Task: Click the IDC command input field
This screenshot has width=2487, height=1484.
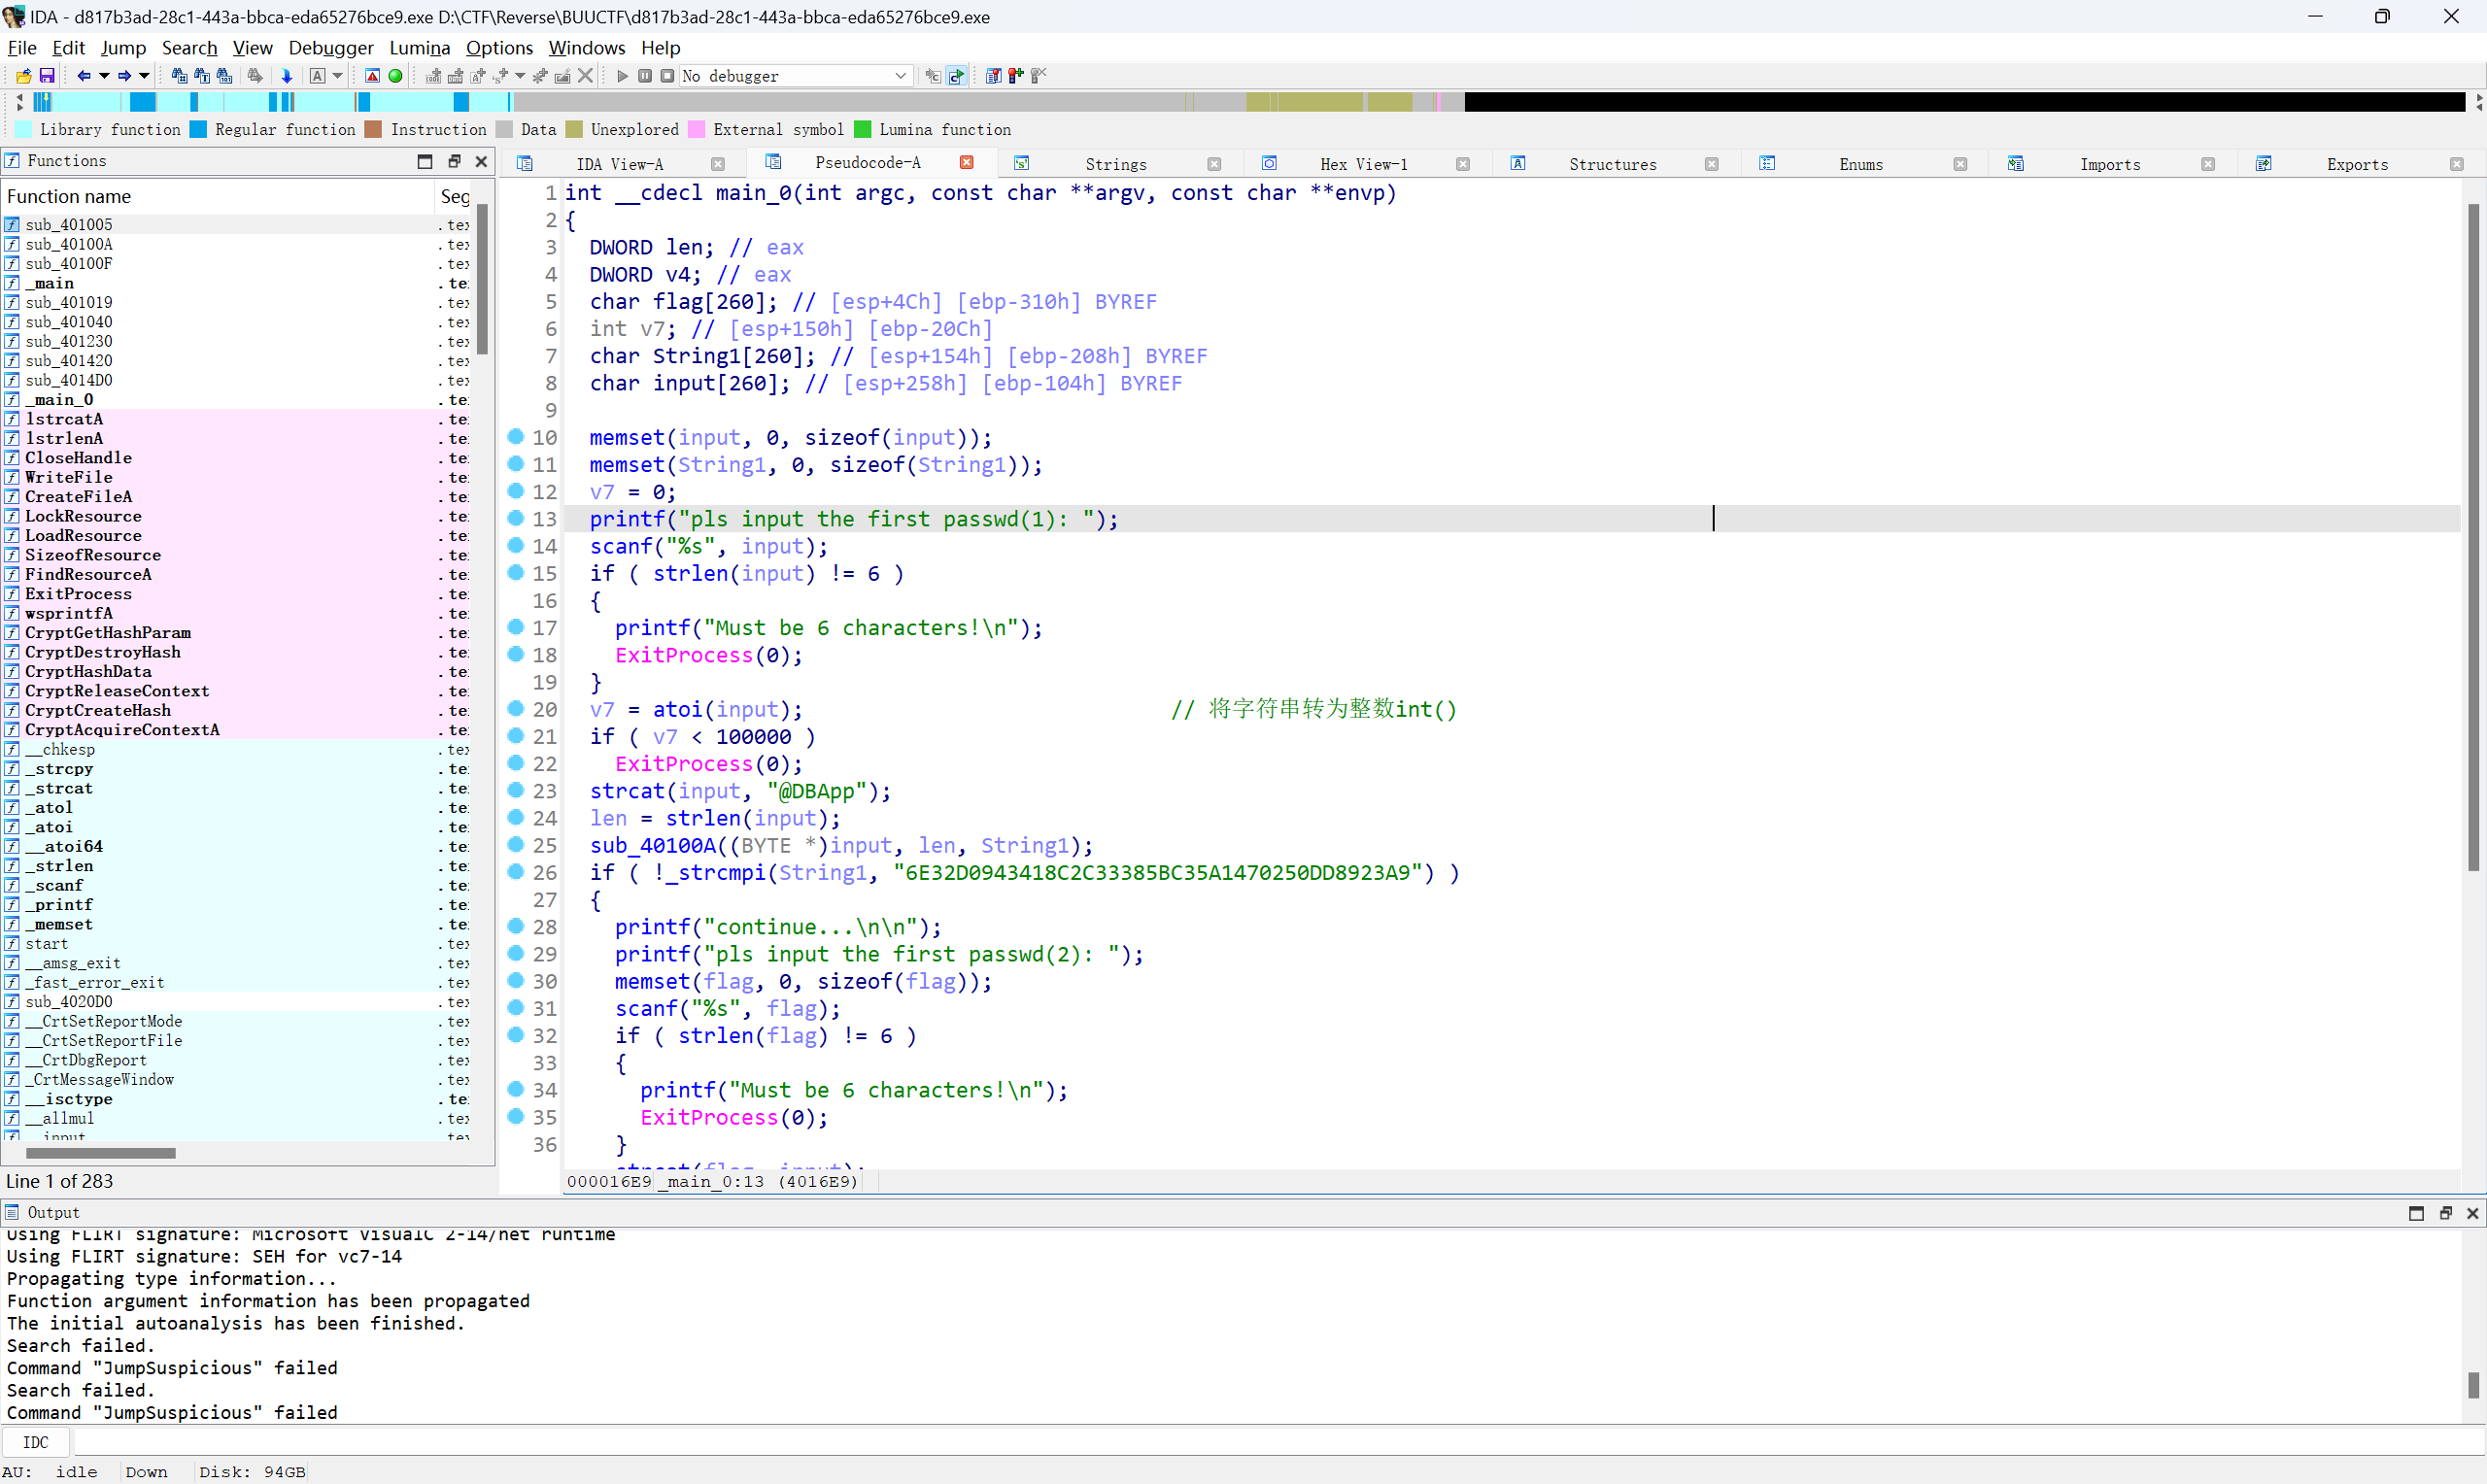Action: click(x=1278, y=1442)
